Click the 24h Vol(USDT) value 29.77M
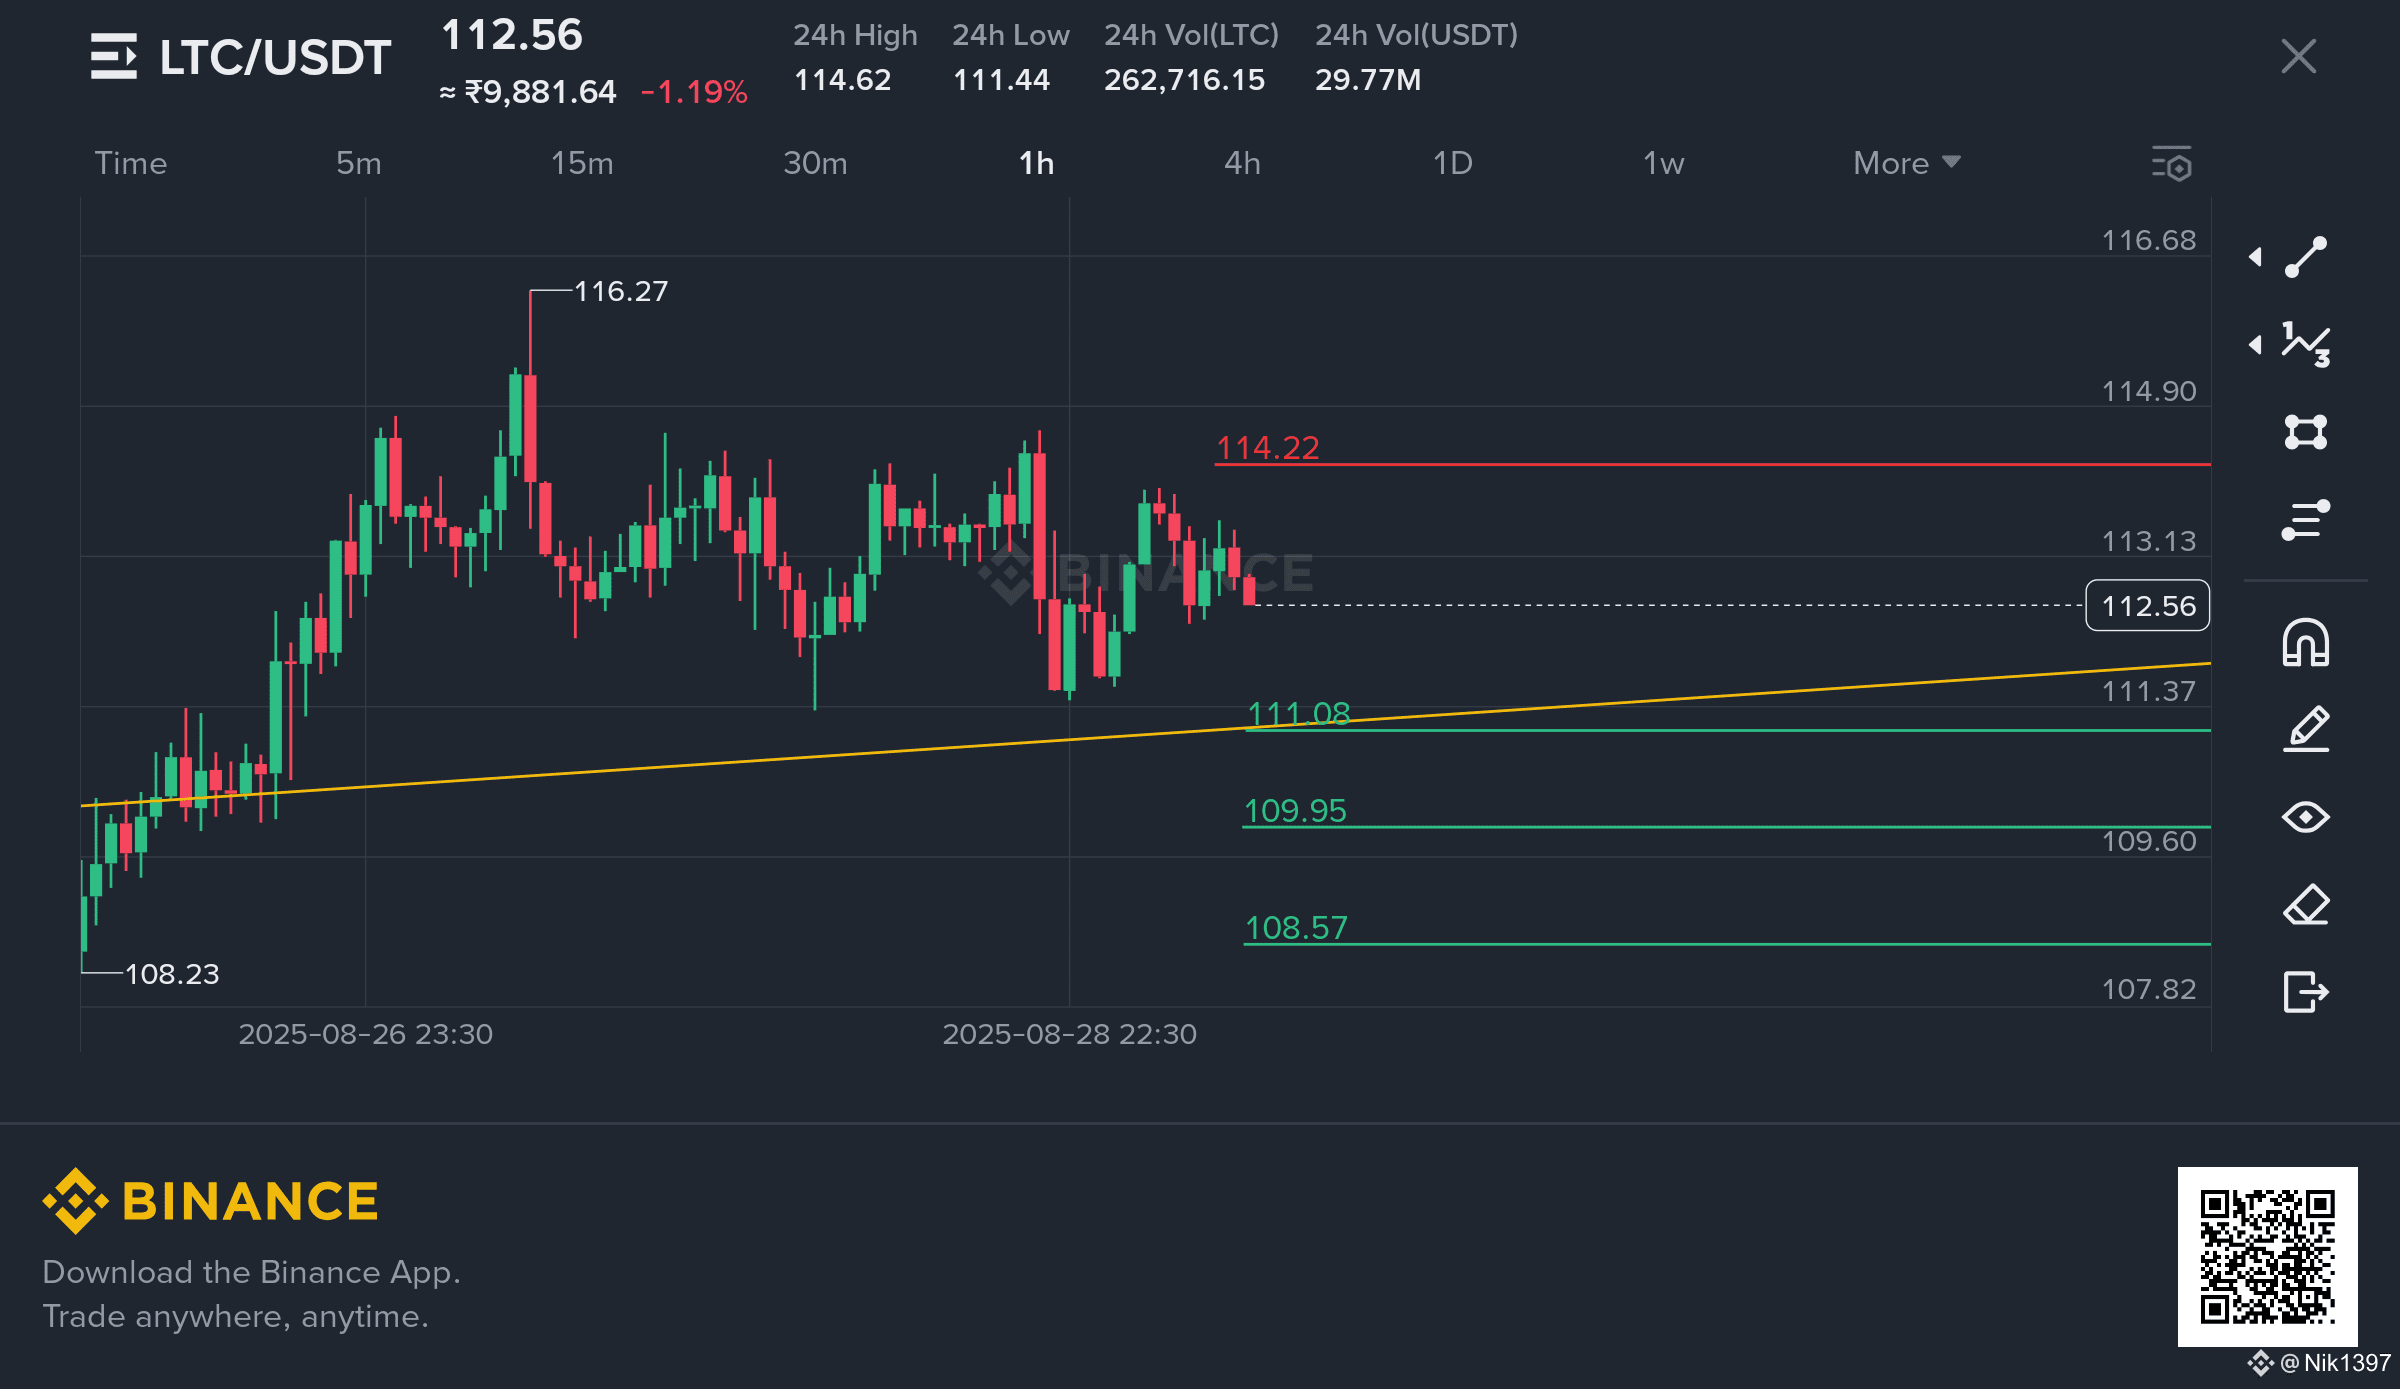The image size is (2400, 1389). (x=1368, y=80)
